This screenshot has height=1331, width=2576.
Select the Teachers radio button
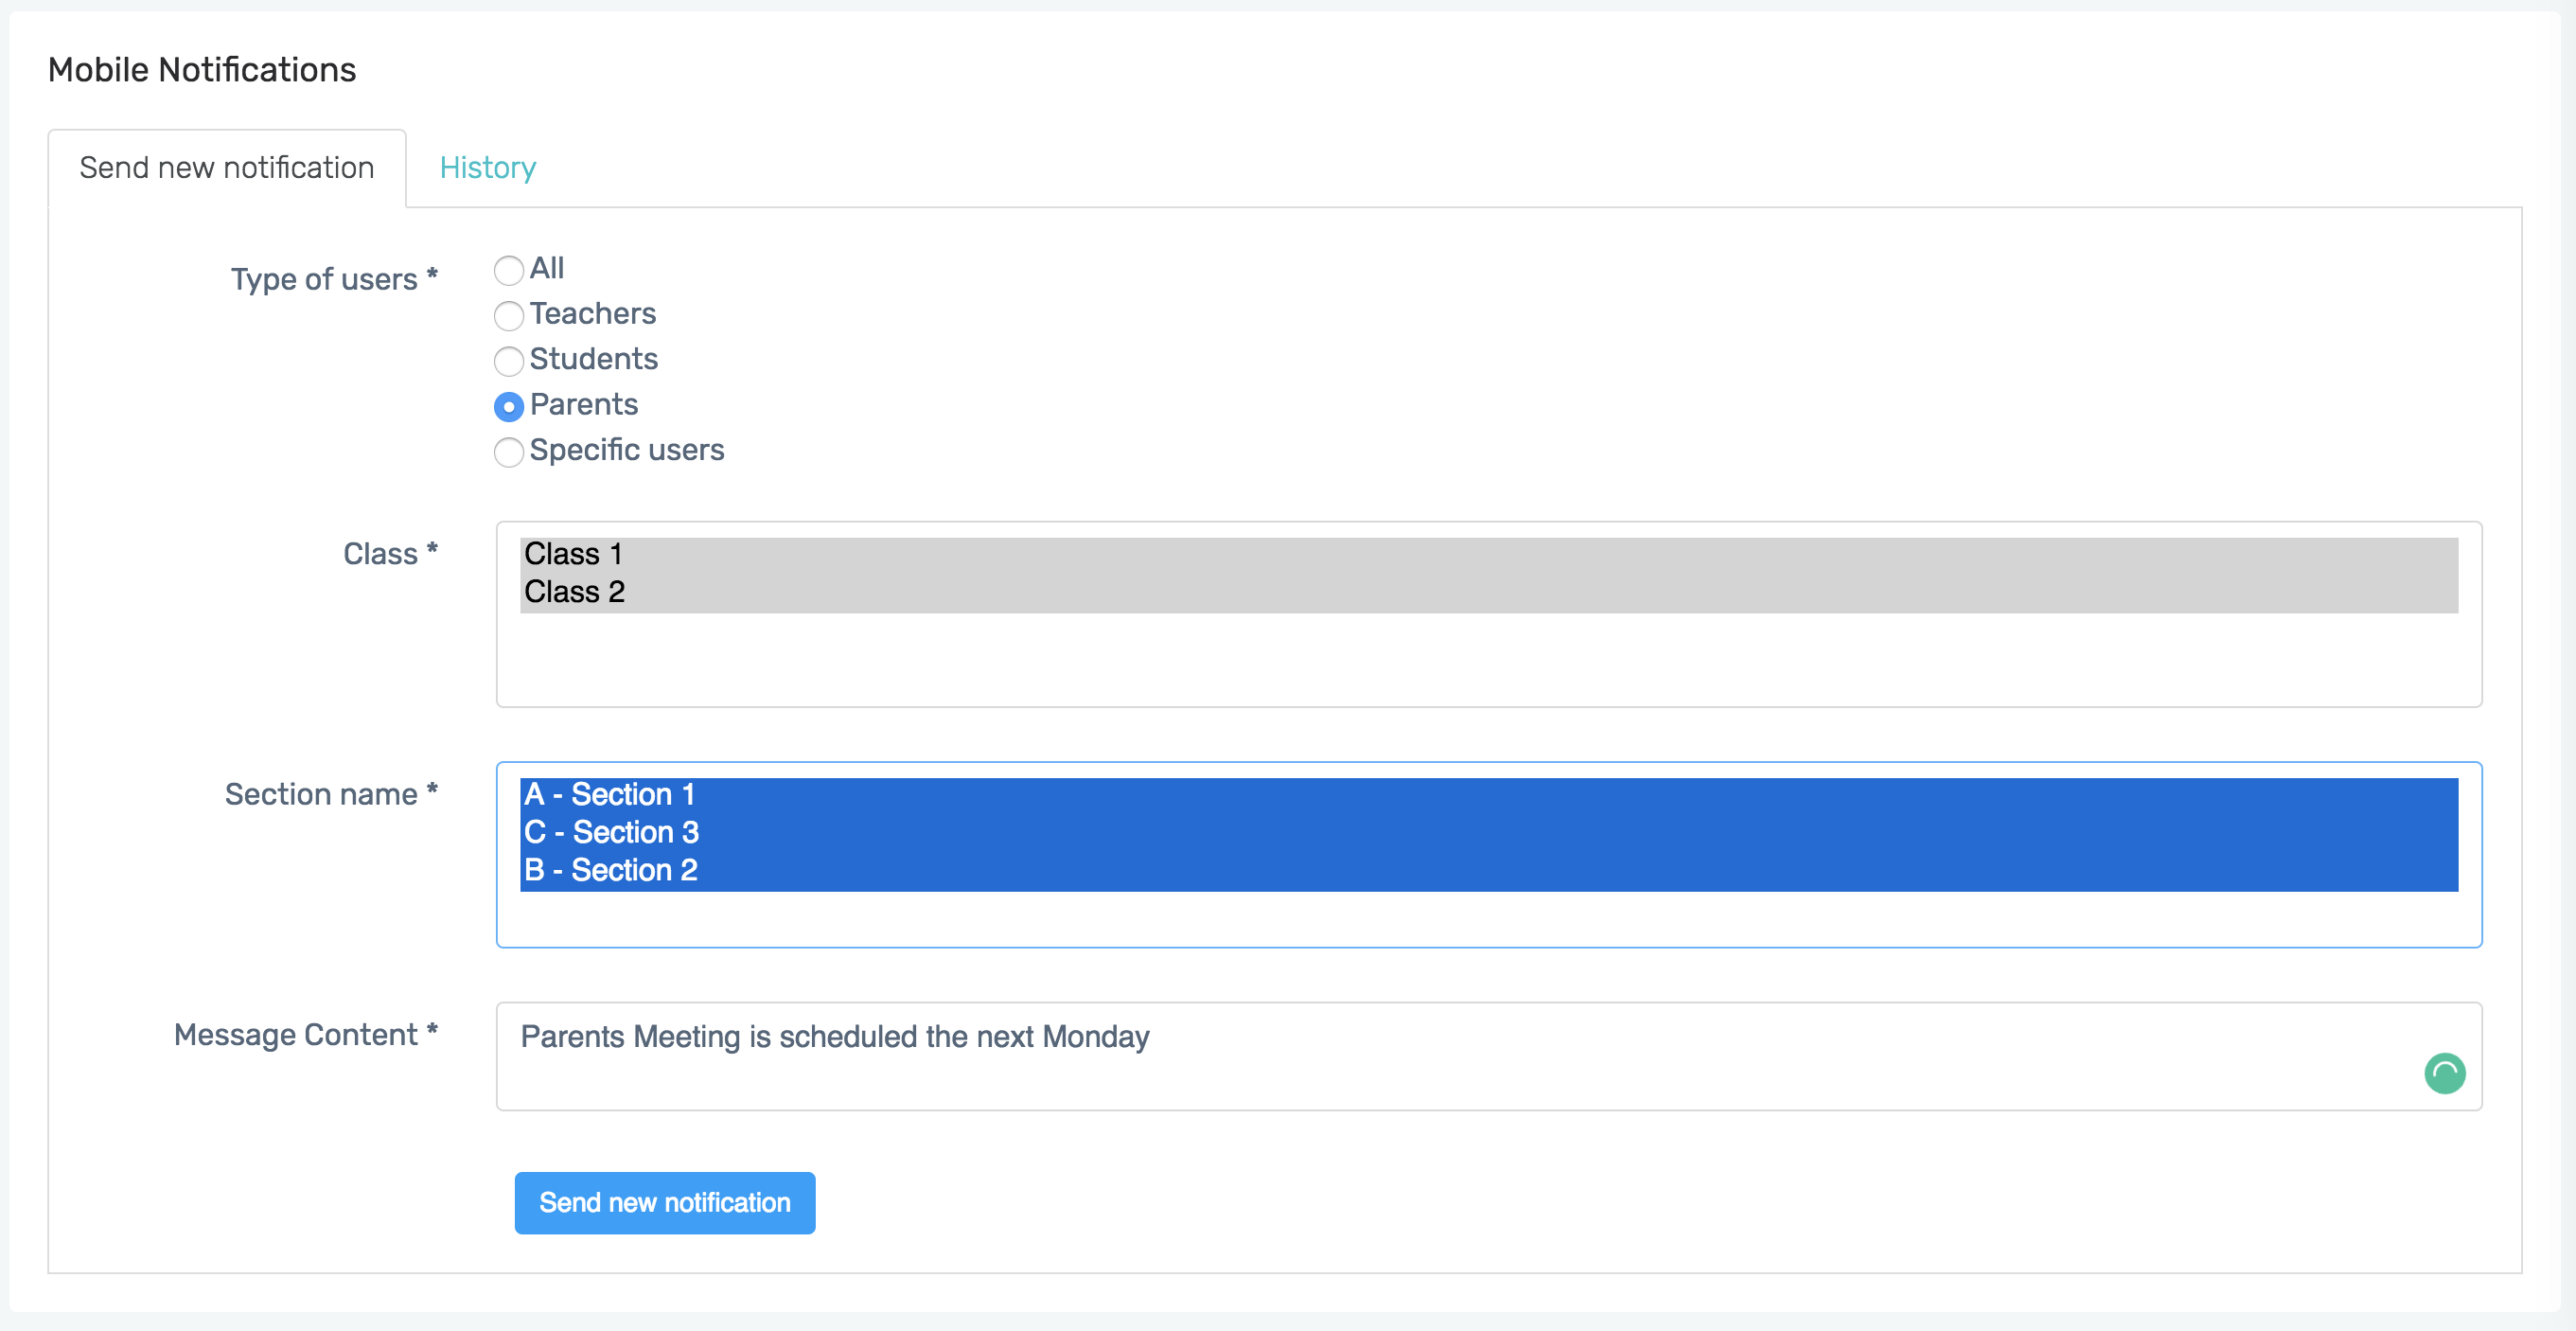click(508, 316)
